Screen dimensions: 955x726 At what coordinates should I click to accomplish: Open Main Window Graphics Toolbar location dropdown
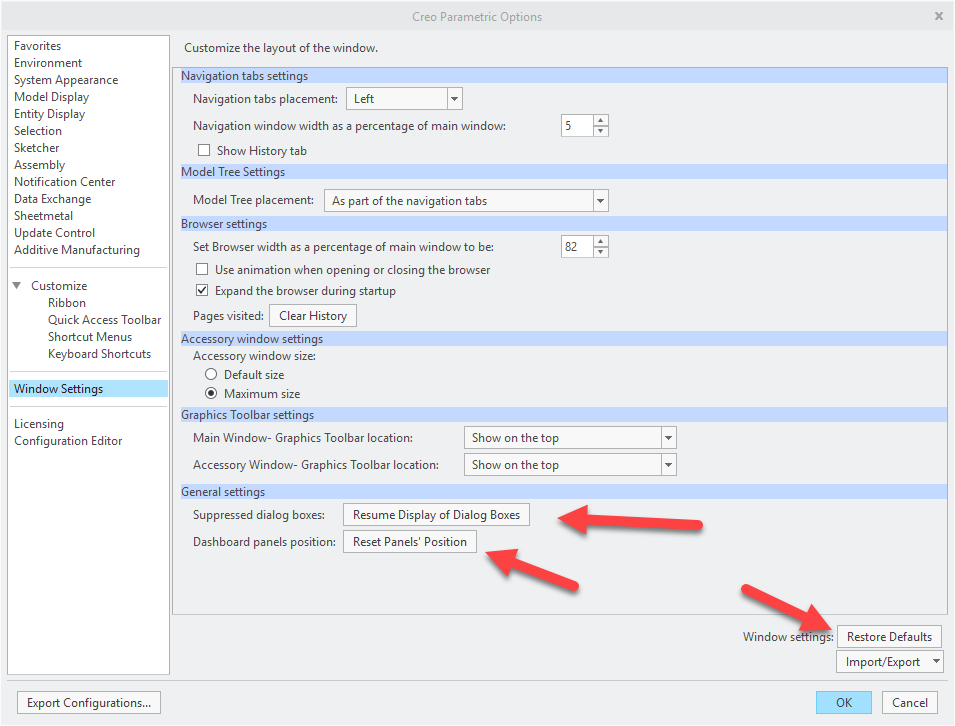570,438
